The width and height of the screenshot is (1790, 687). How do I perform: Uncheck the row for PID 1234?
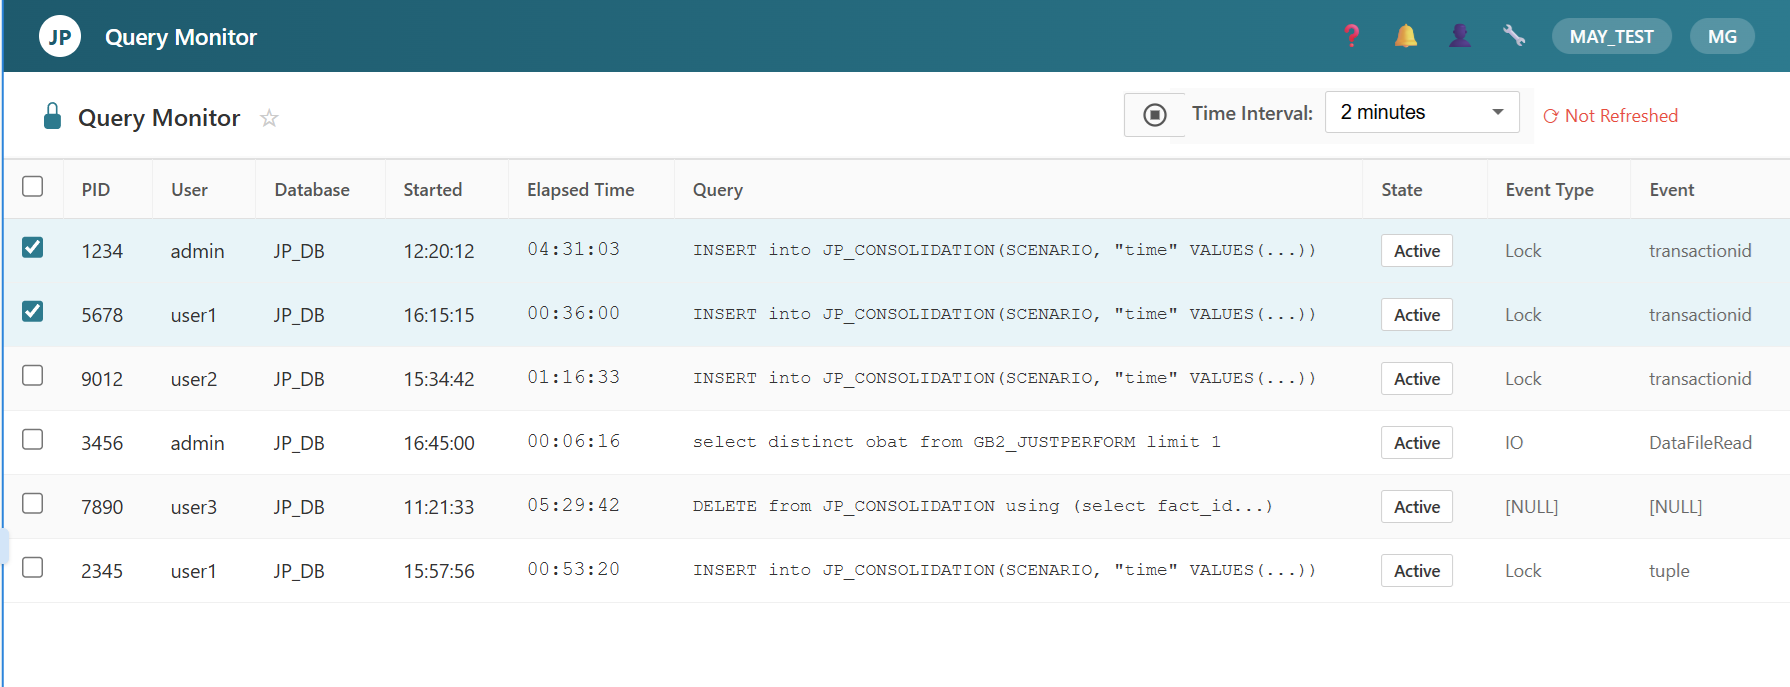33,247
